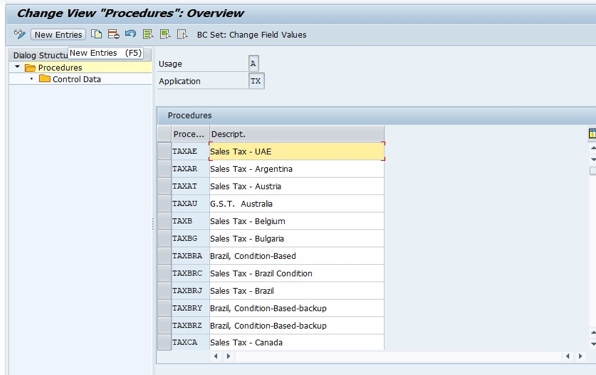Image resolution: width=596 pixels, height=375 pixels.
Task: Click the TAXBRZ procedure cell
Action: [x=190, y=326]
